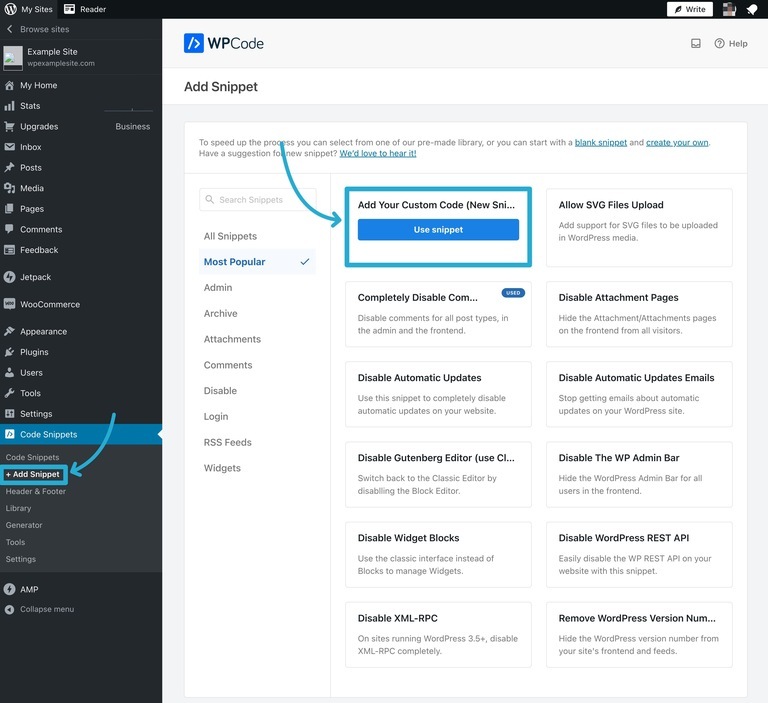The width and height of the screenshot is (768, 703).
Task: Click the Comments bubble icon in sidebar
Action: (9, 229)
